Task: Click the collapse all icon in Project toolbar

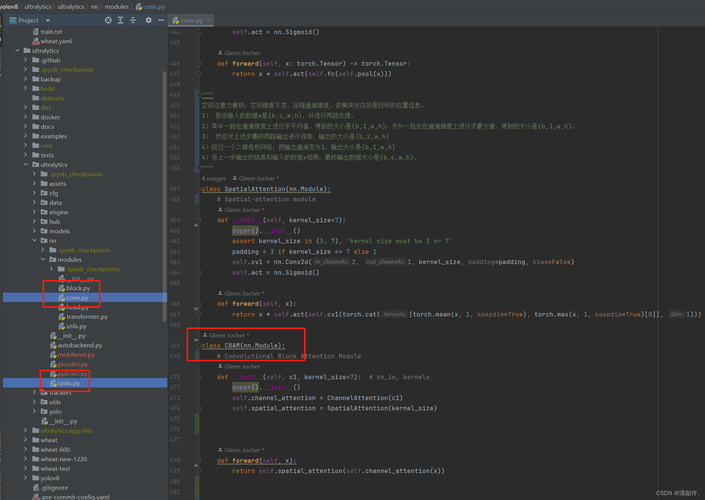Action: coord(133,20)
